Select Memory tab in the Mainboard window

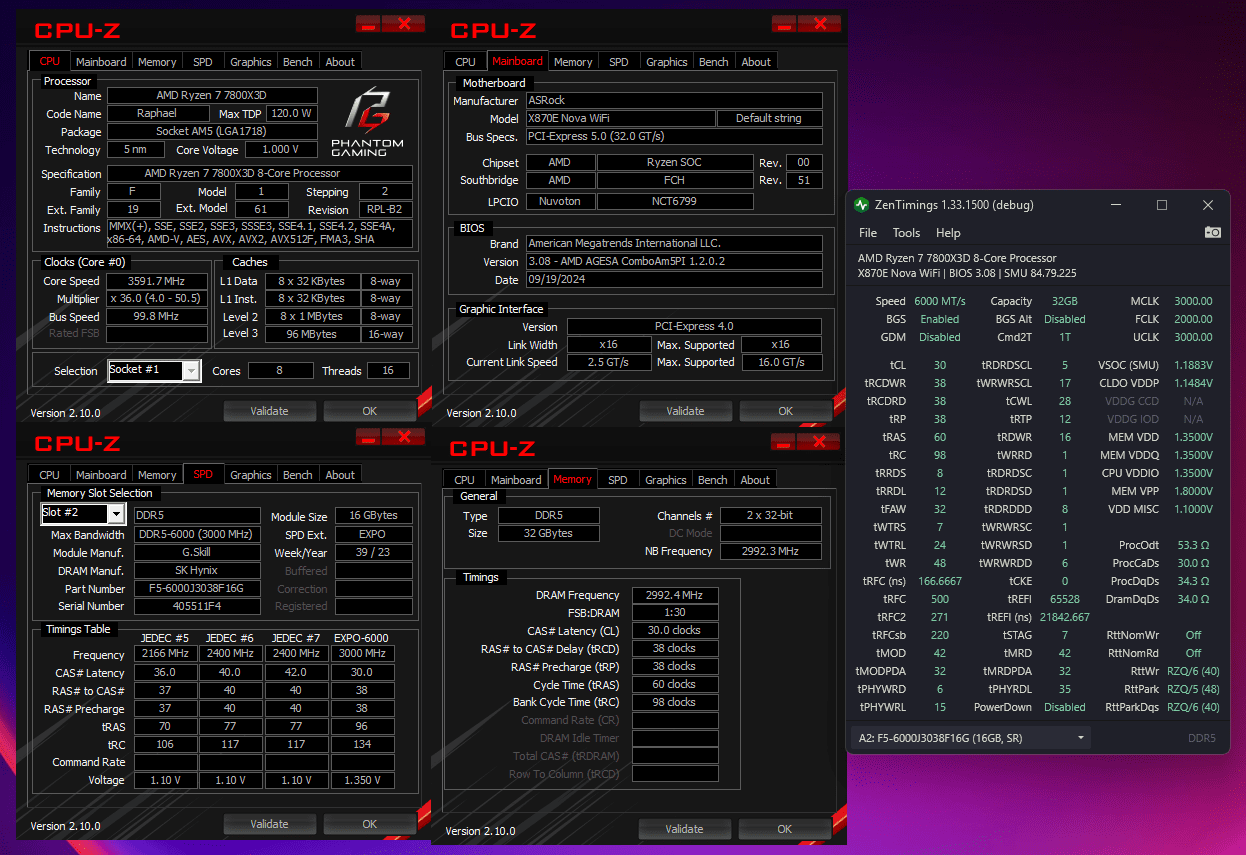coord(573,62)
